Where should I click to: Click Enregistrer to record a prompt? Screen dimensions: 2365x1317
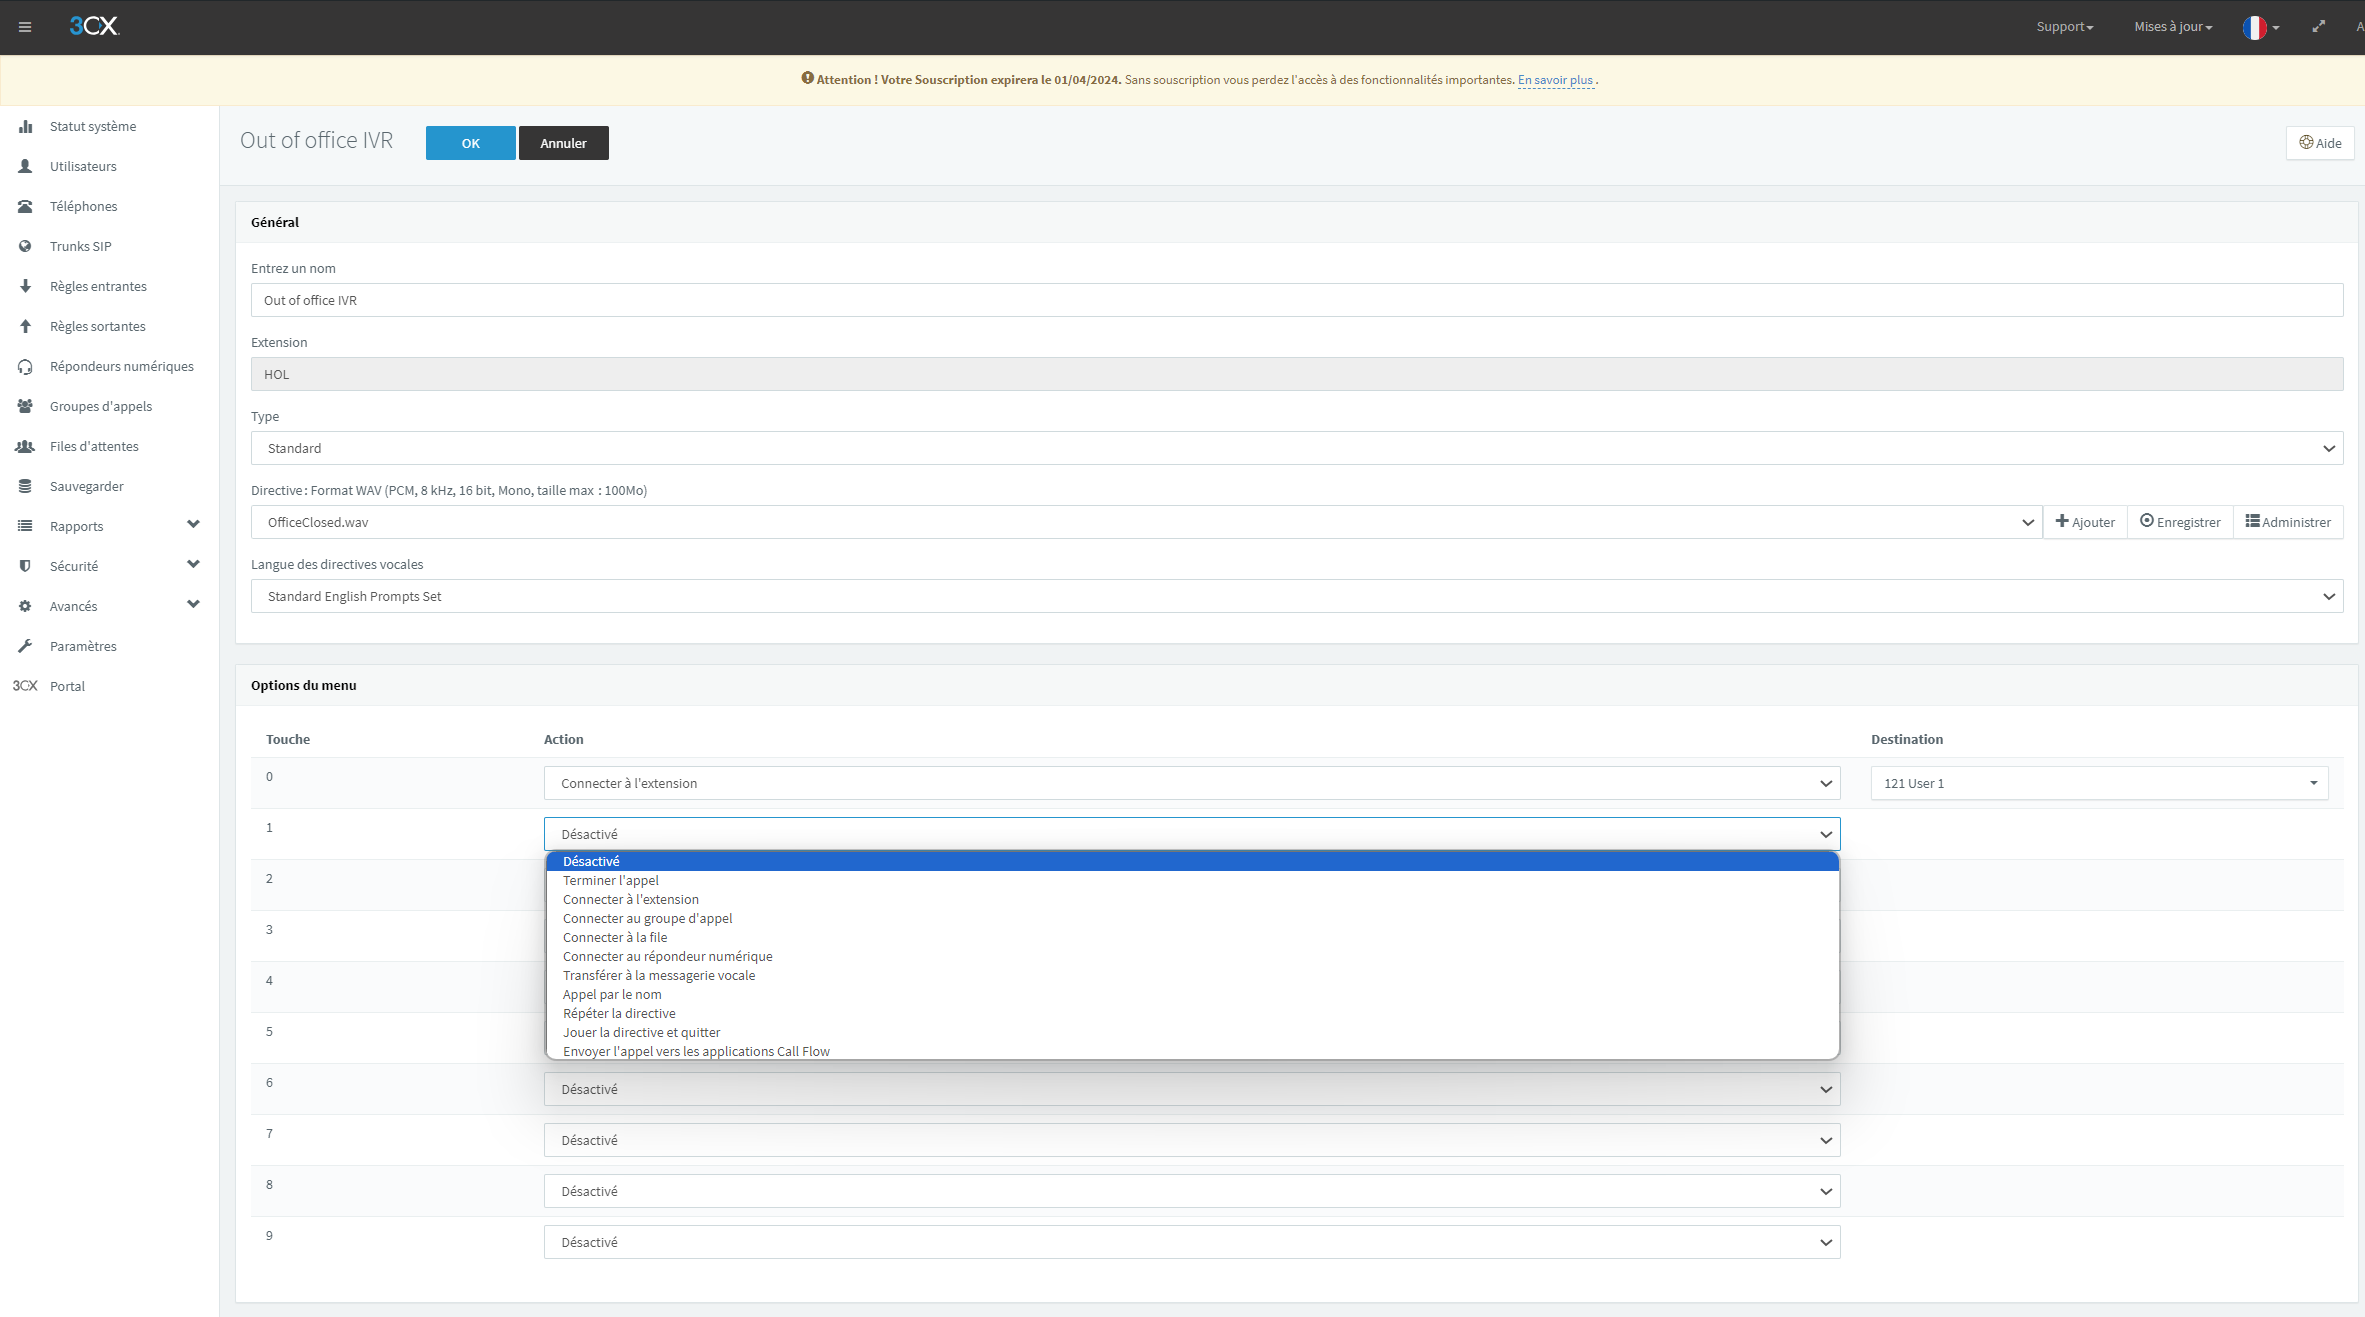(x=2180, y=522)
